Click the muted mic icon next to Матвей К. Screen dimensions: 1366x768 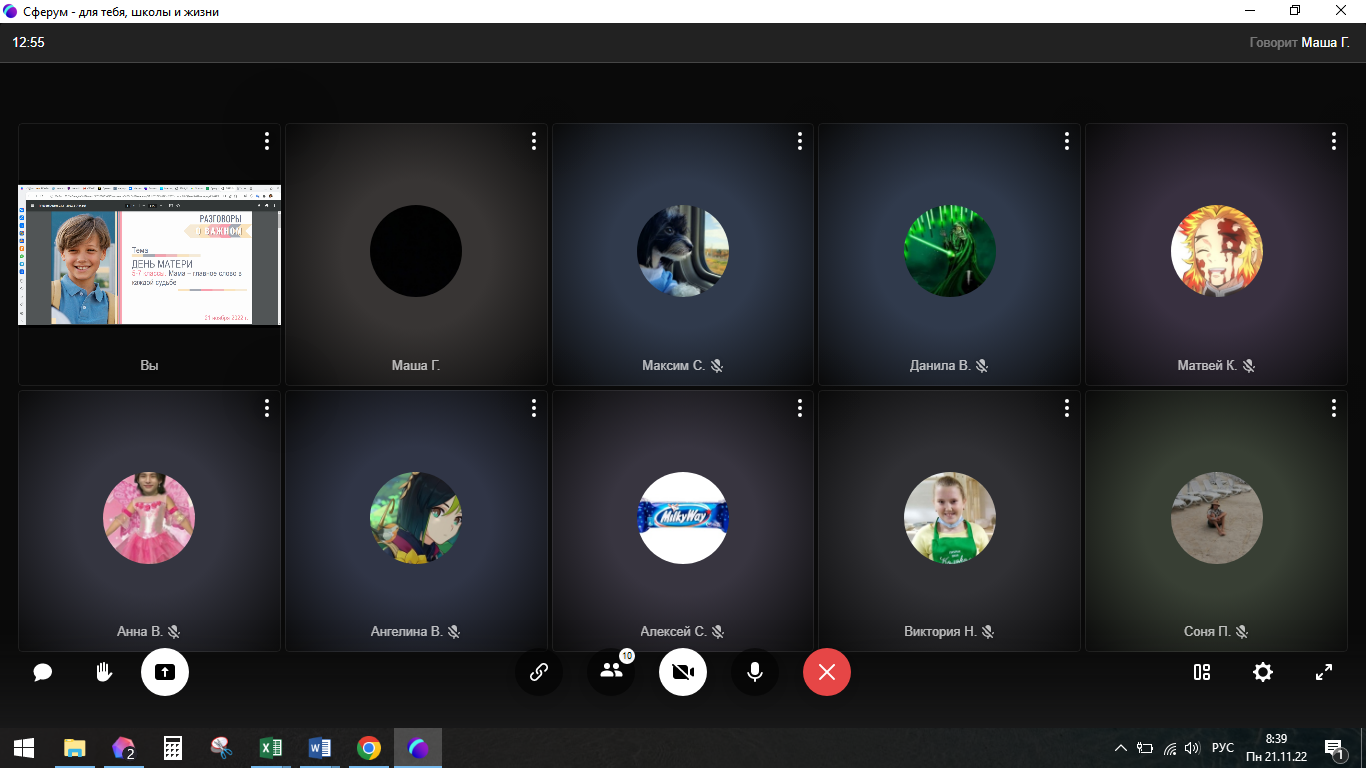pos(1248,366)
